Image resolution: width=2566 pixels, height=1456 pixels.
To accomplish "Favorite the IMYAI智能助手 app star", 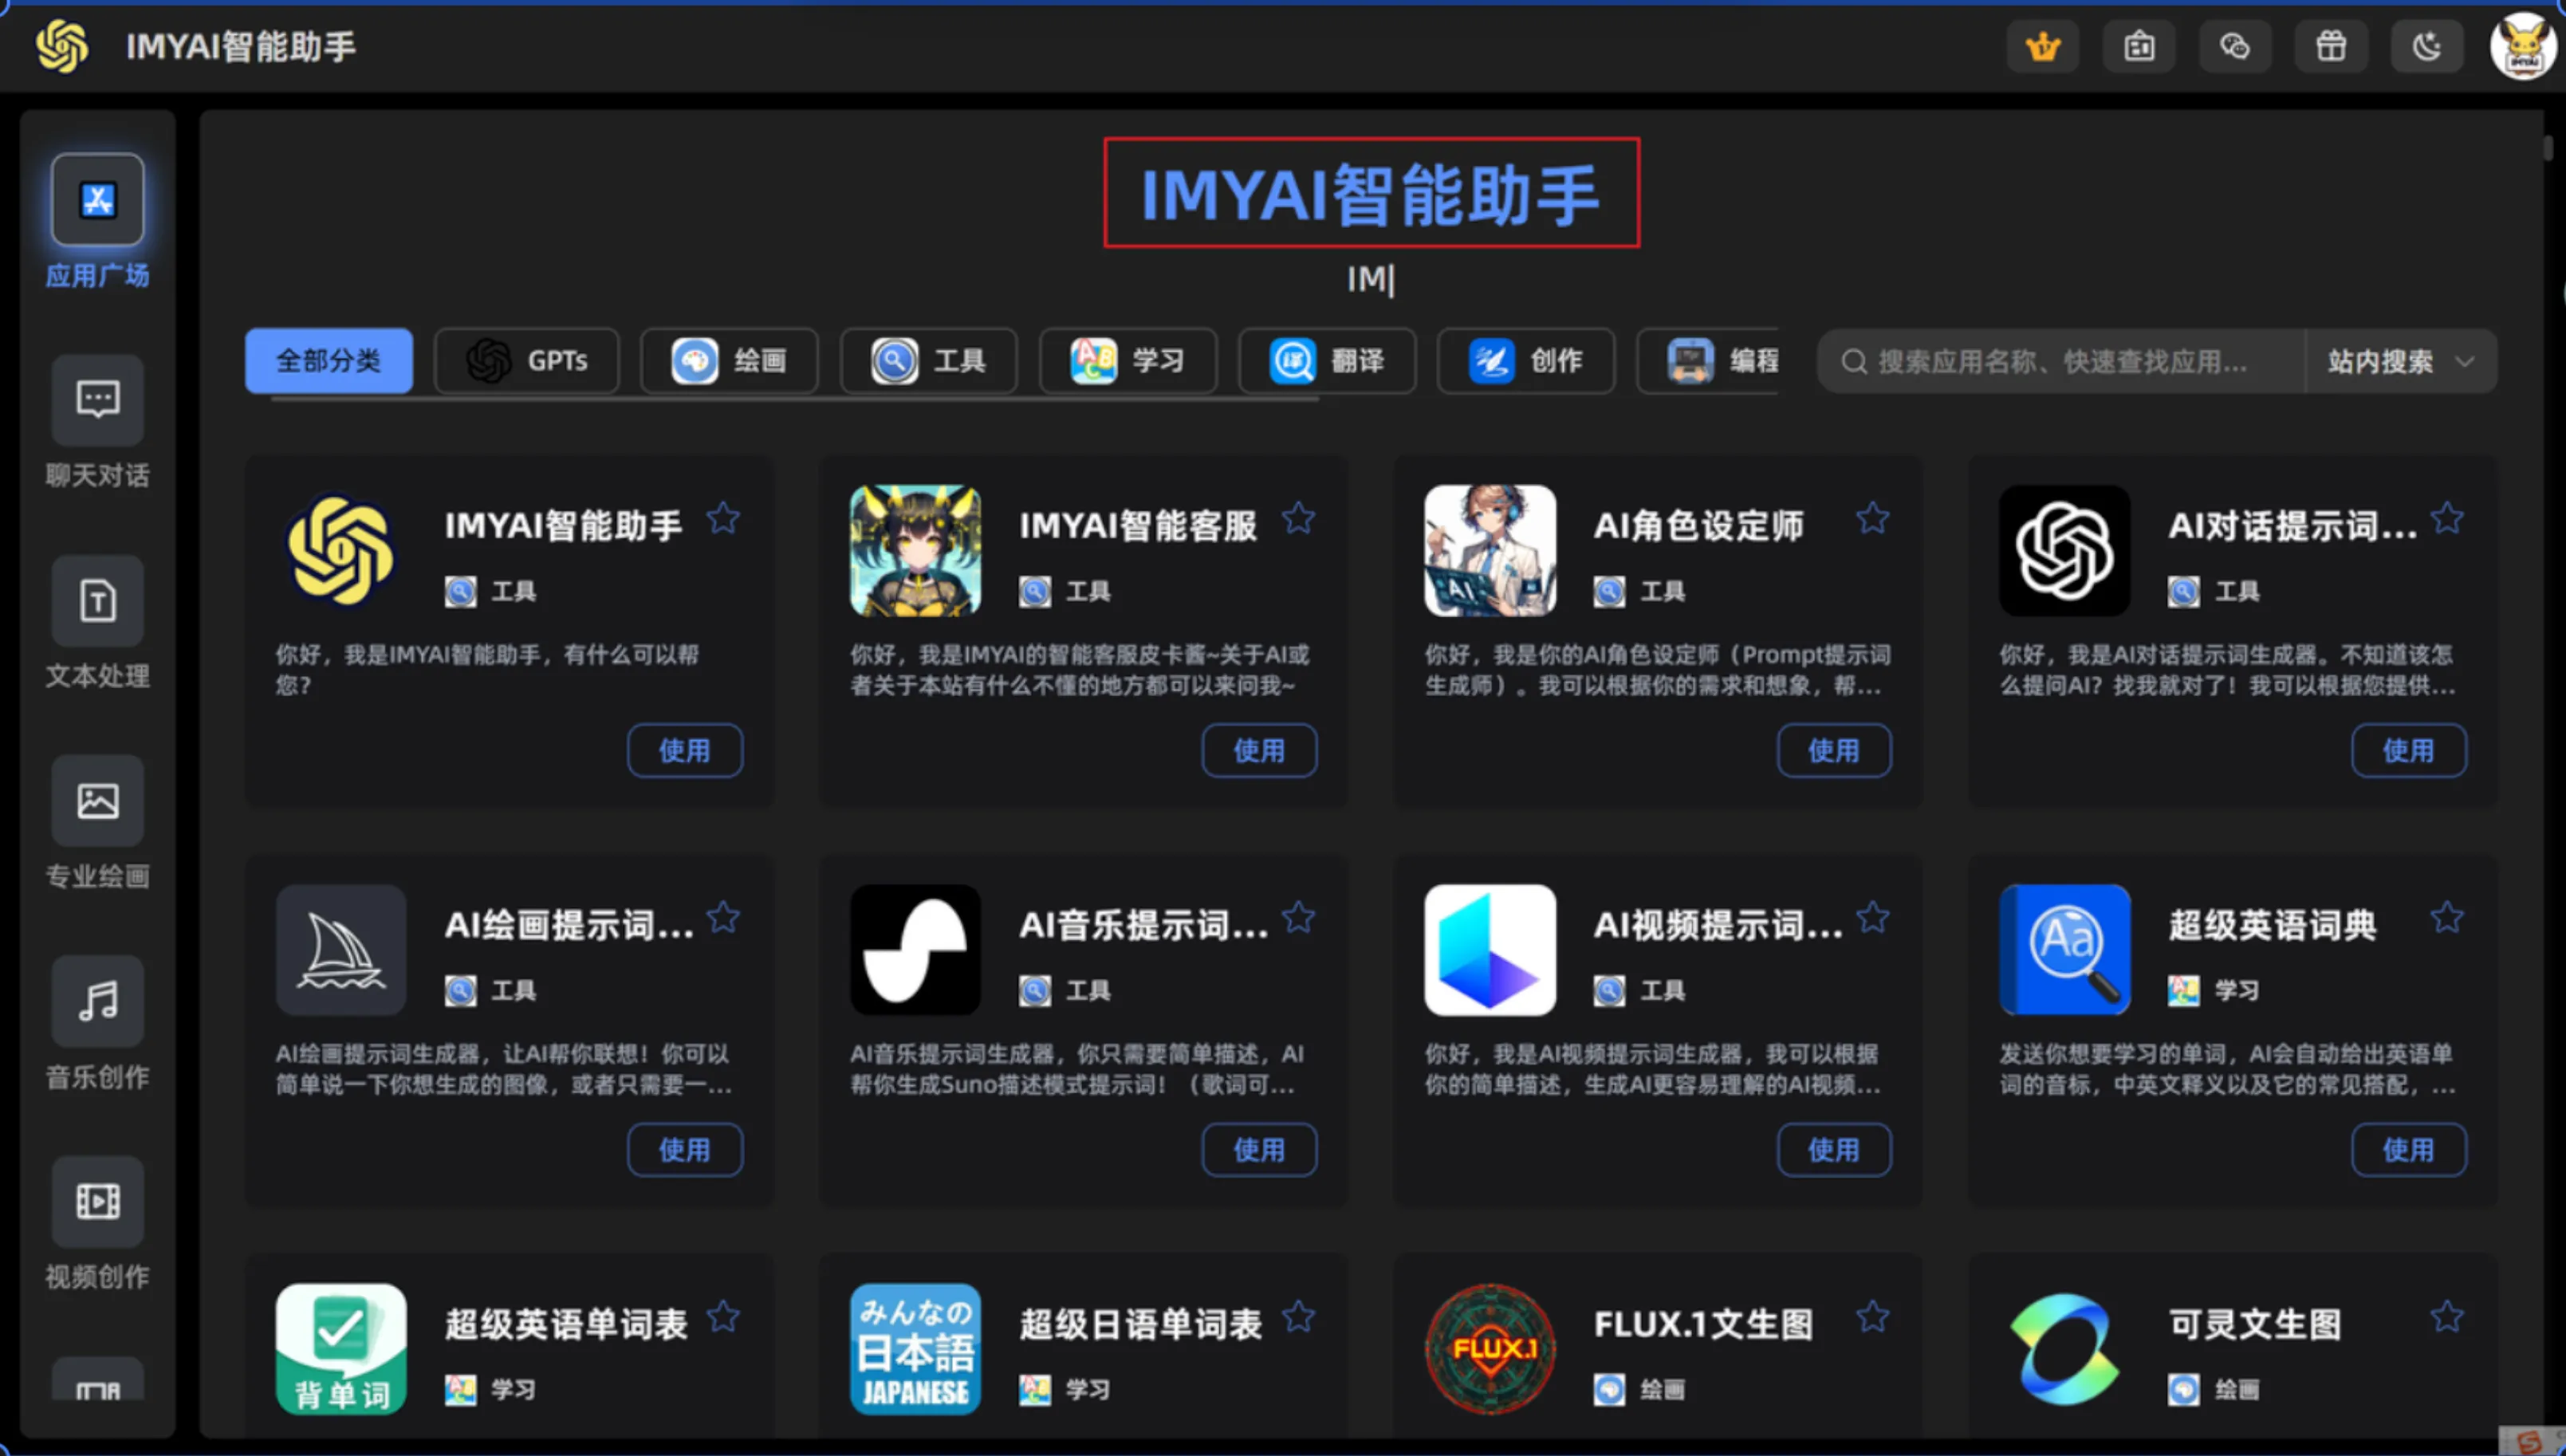I will 723,518.
